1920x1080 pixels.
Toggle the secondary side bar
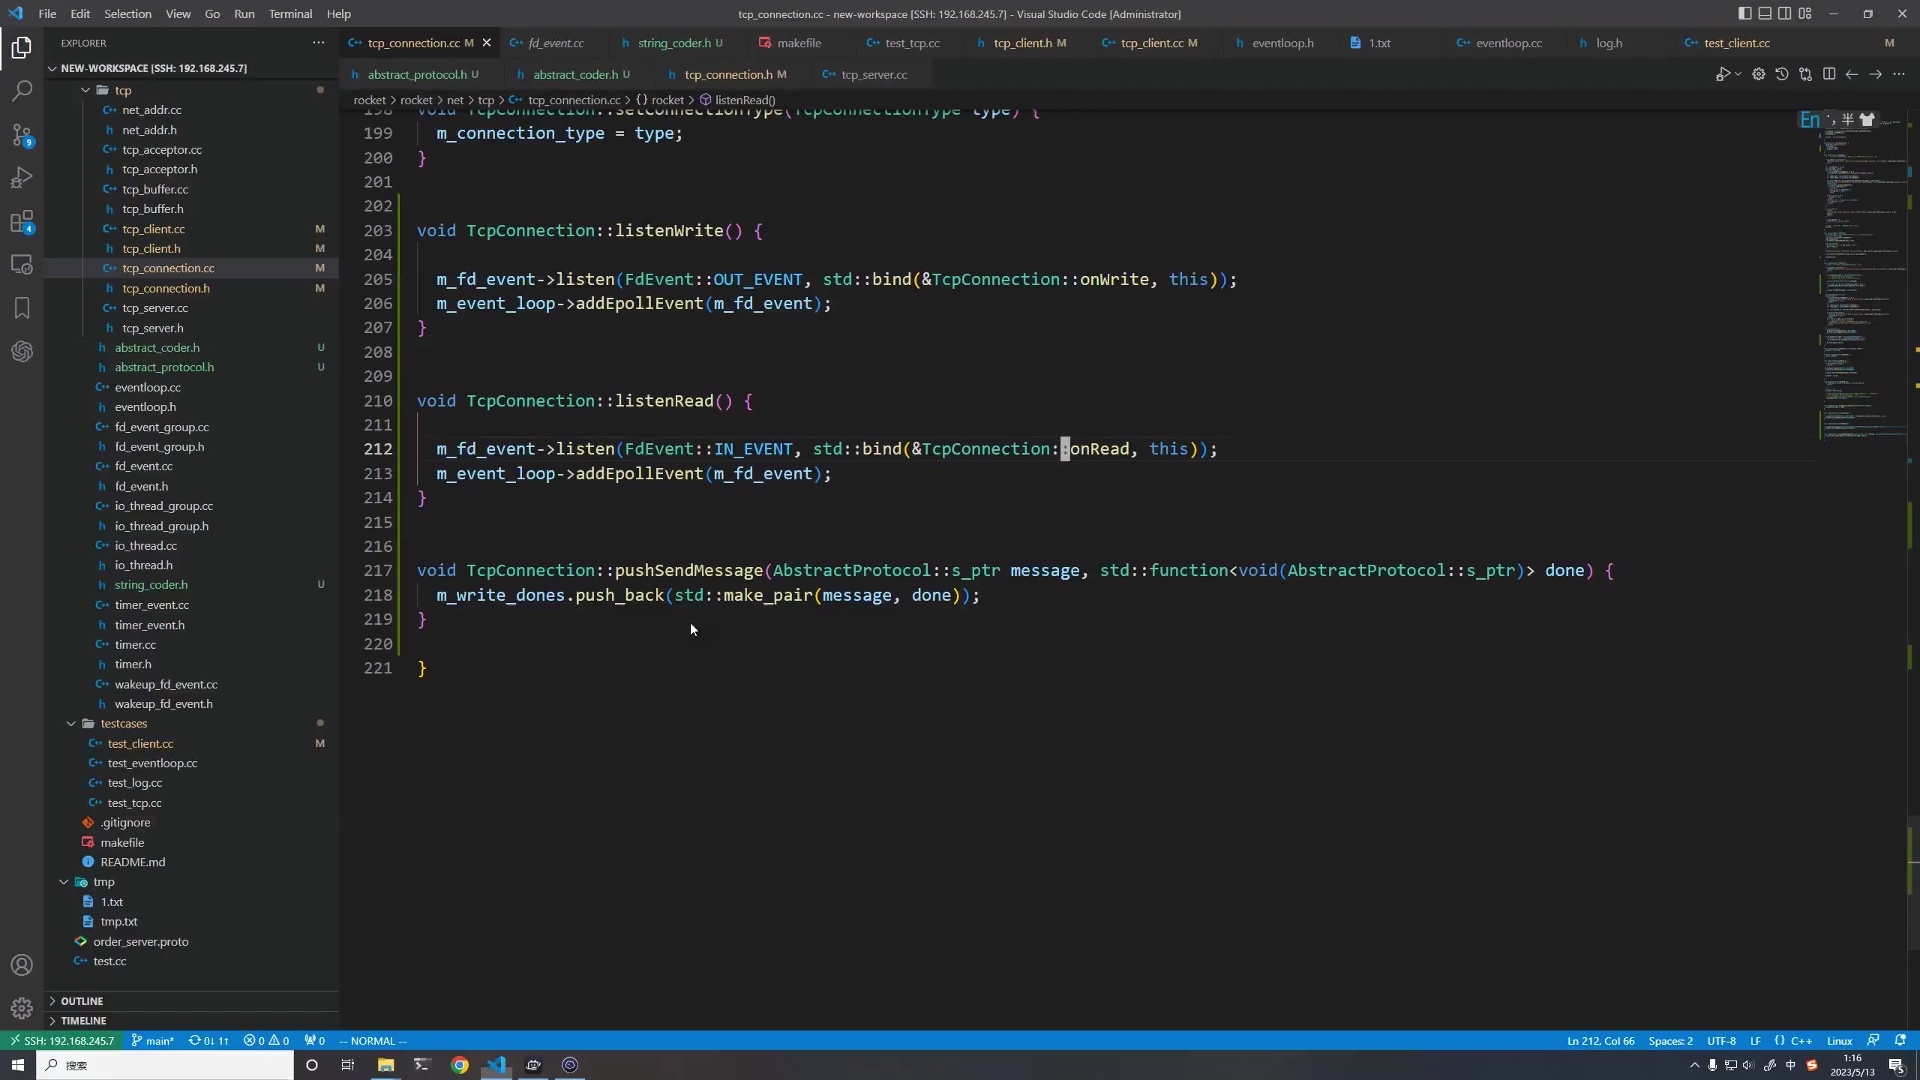[1786, 13]
